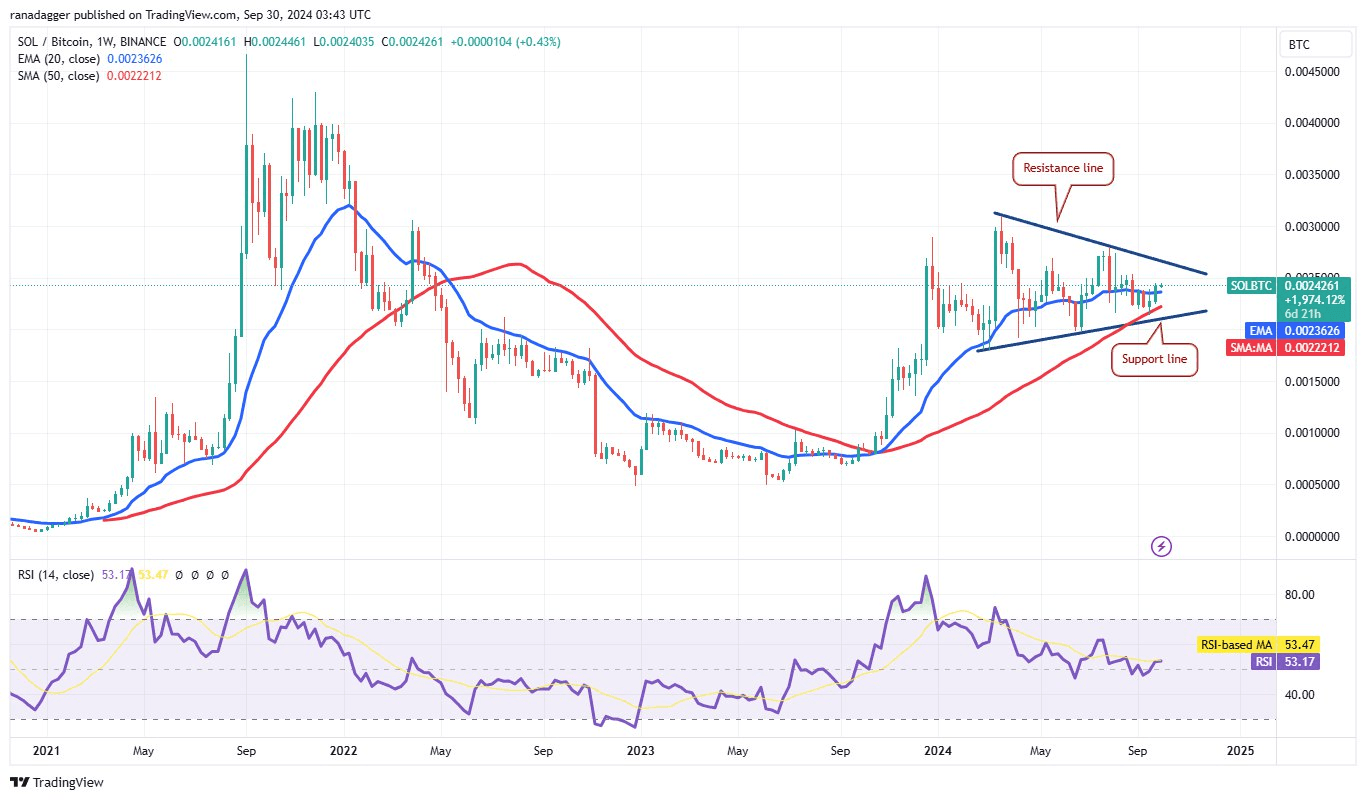This screenshot has width=1366, height=800.
Task: Click the 0.0030000 price axis label
Action: pyautogui.click(x=1311, y=227)
